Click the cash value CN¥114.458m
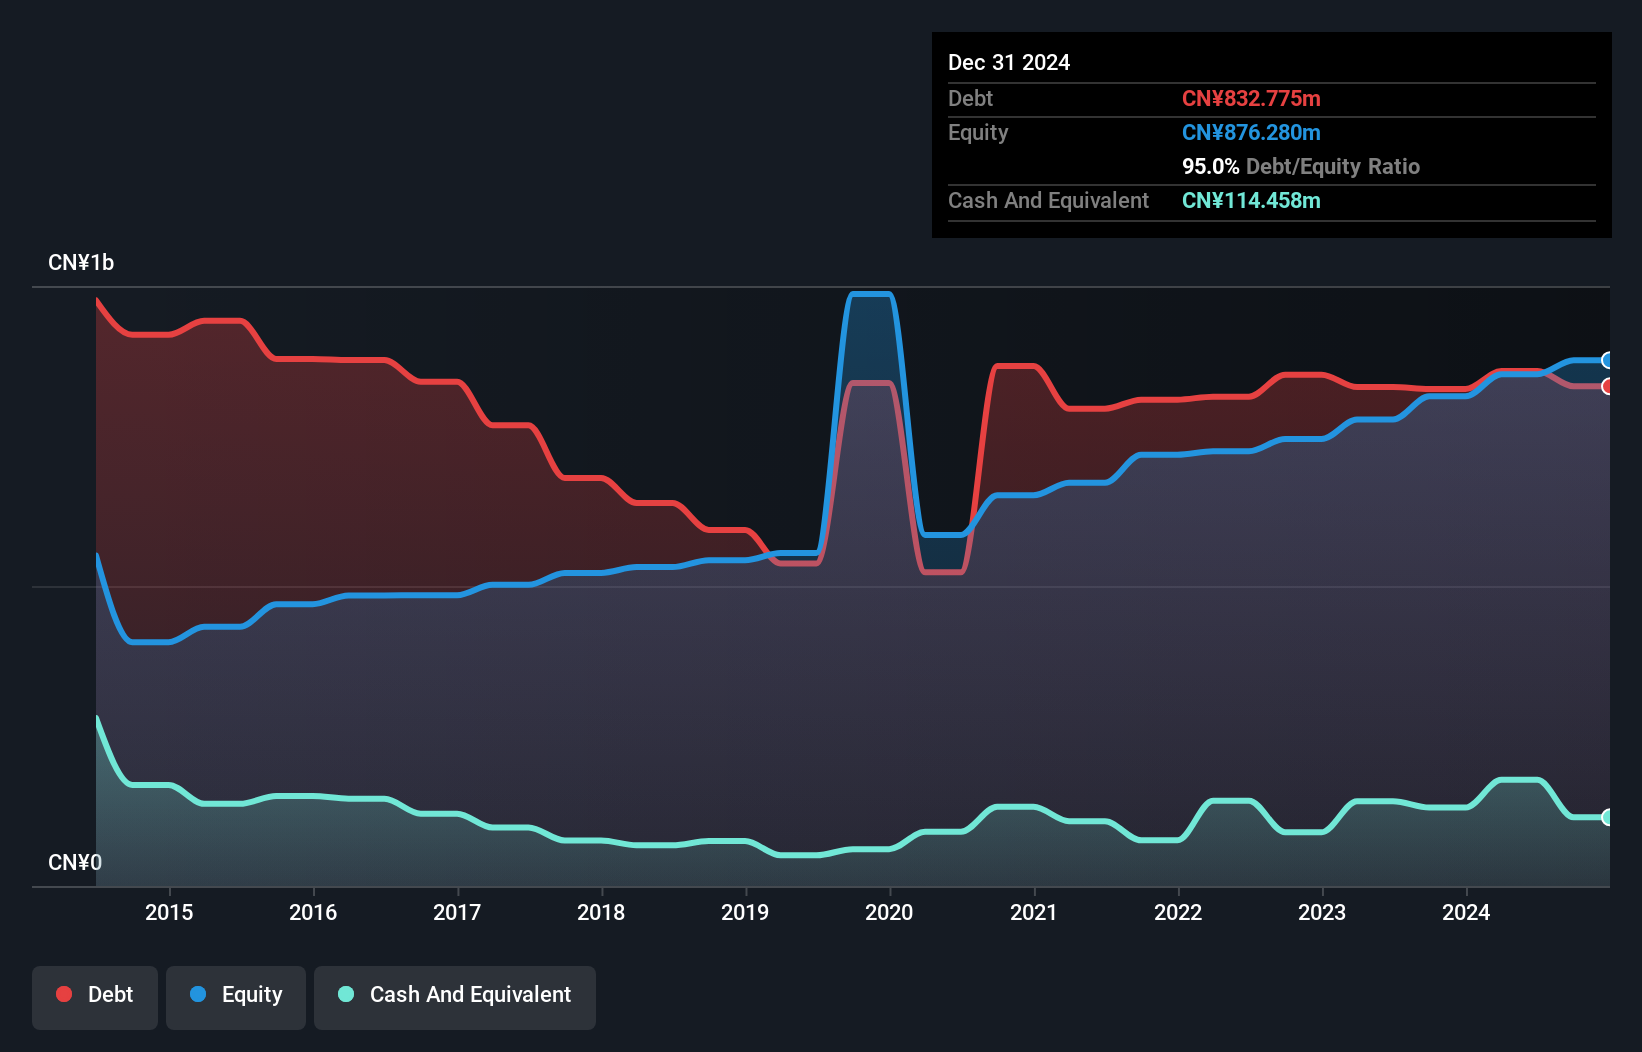Screen dimensions: 1642x1052 (1251, 200)
